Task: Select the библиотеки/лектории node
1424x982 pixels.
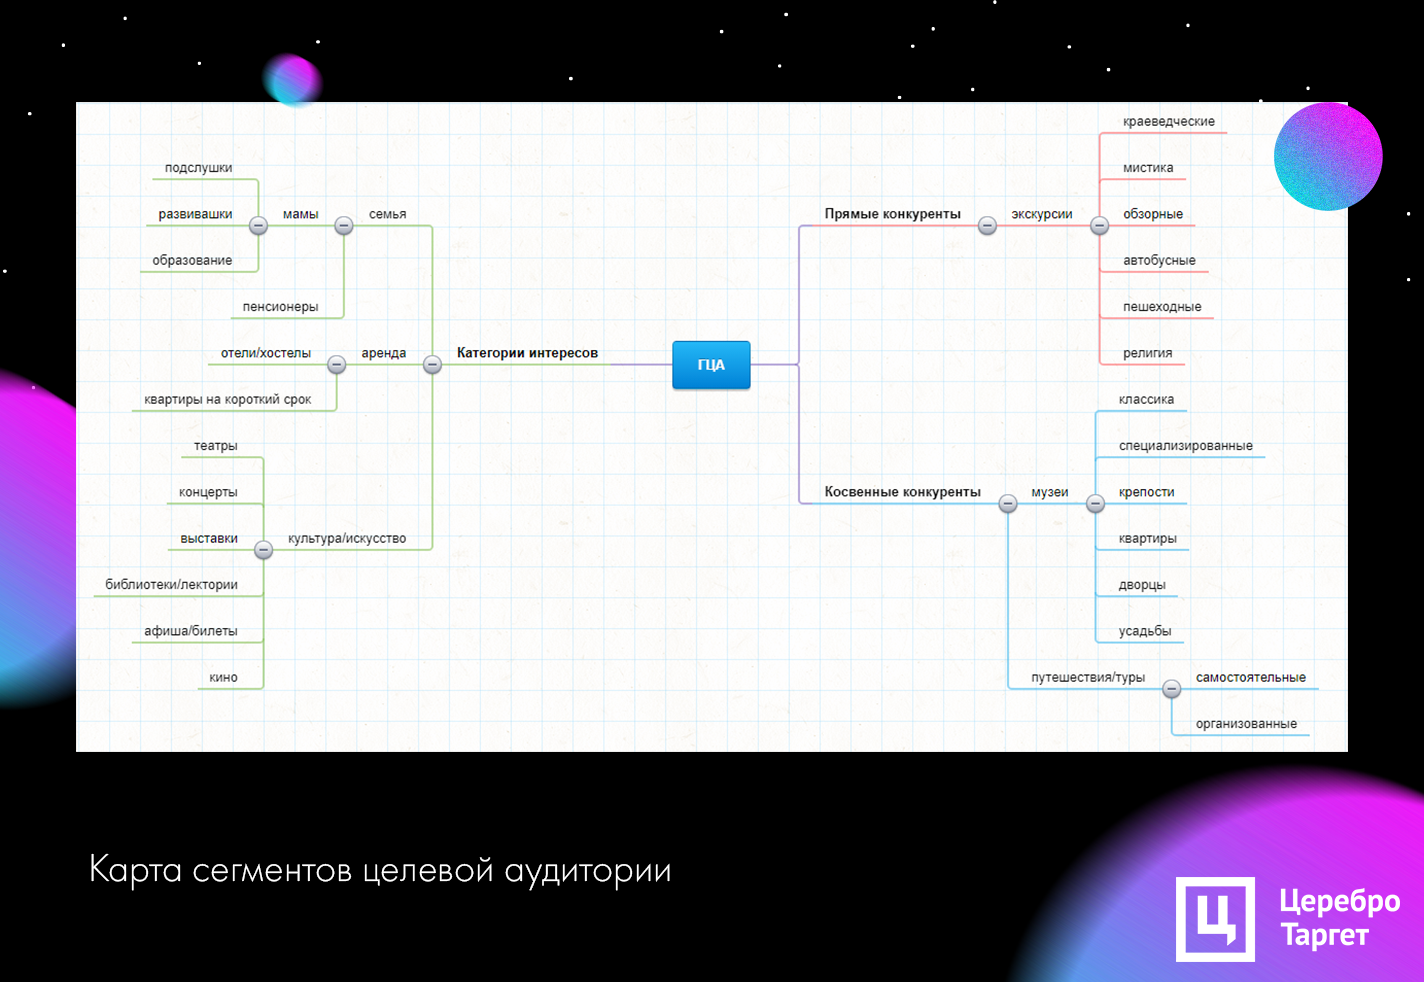Action: [x=171, y=585]
